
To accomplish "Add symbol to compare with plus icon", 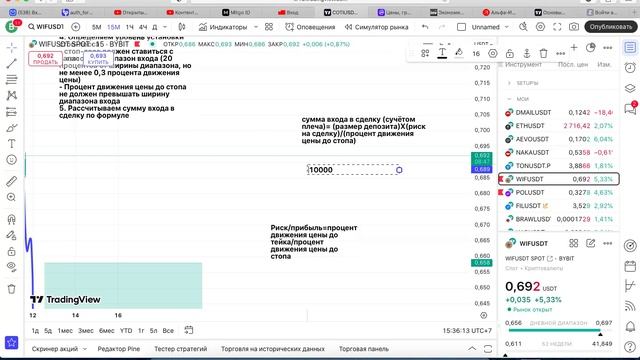I will [x=76, y=27].
